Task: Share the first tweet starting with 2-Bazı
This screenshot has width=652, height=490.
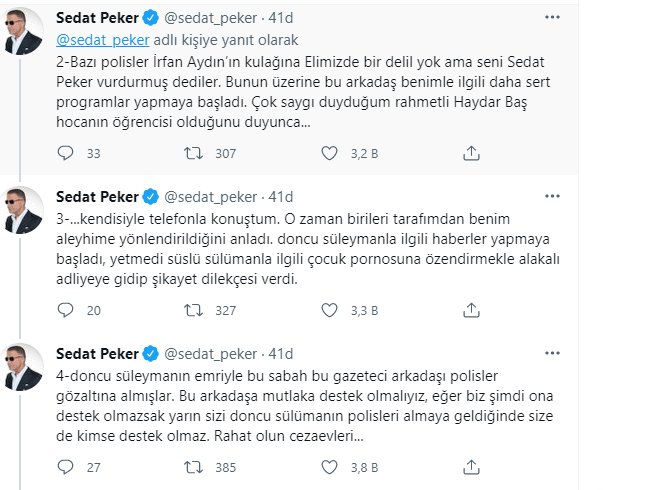Action: pyautogui.click(x=471, y=153)
